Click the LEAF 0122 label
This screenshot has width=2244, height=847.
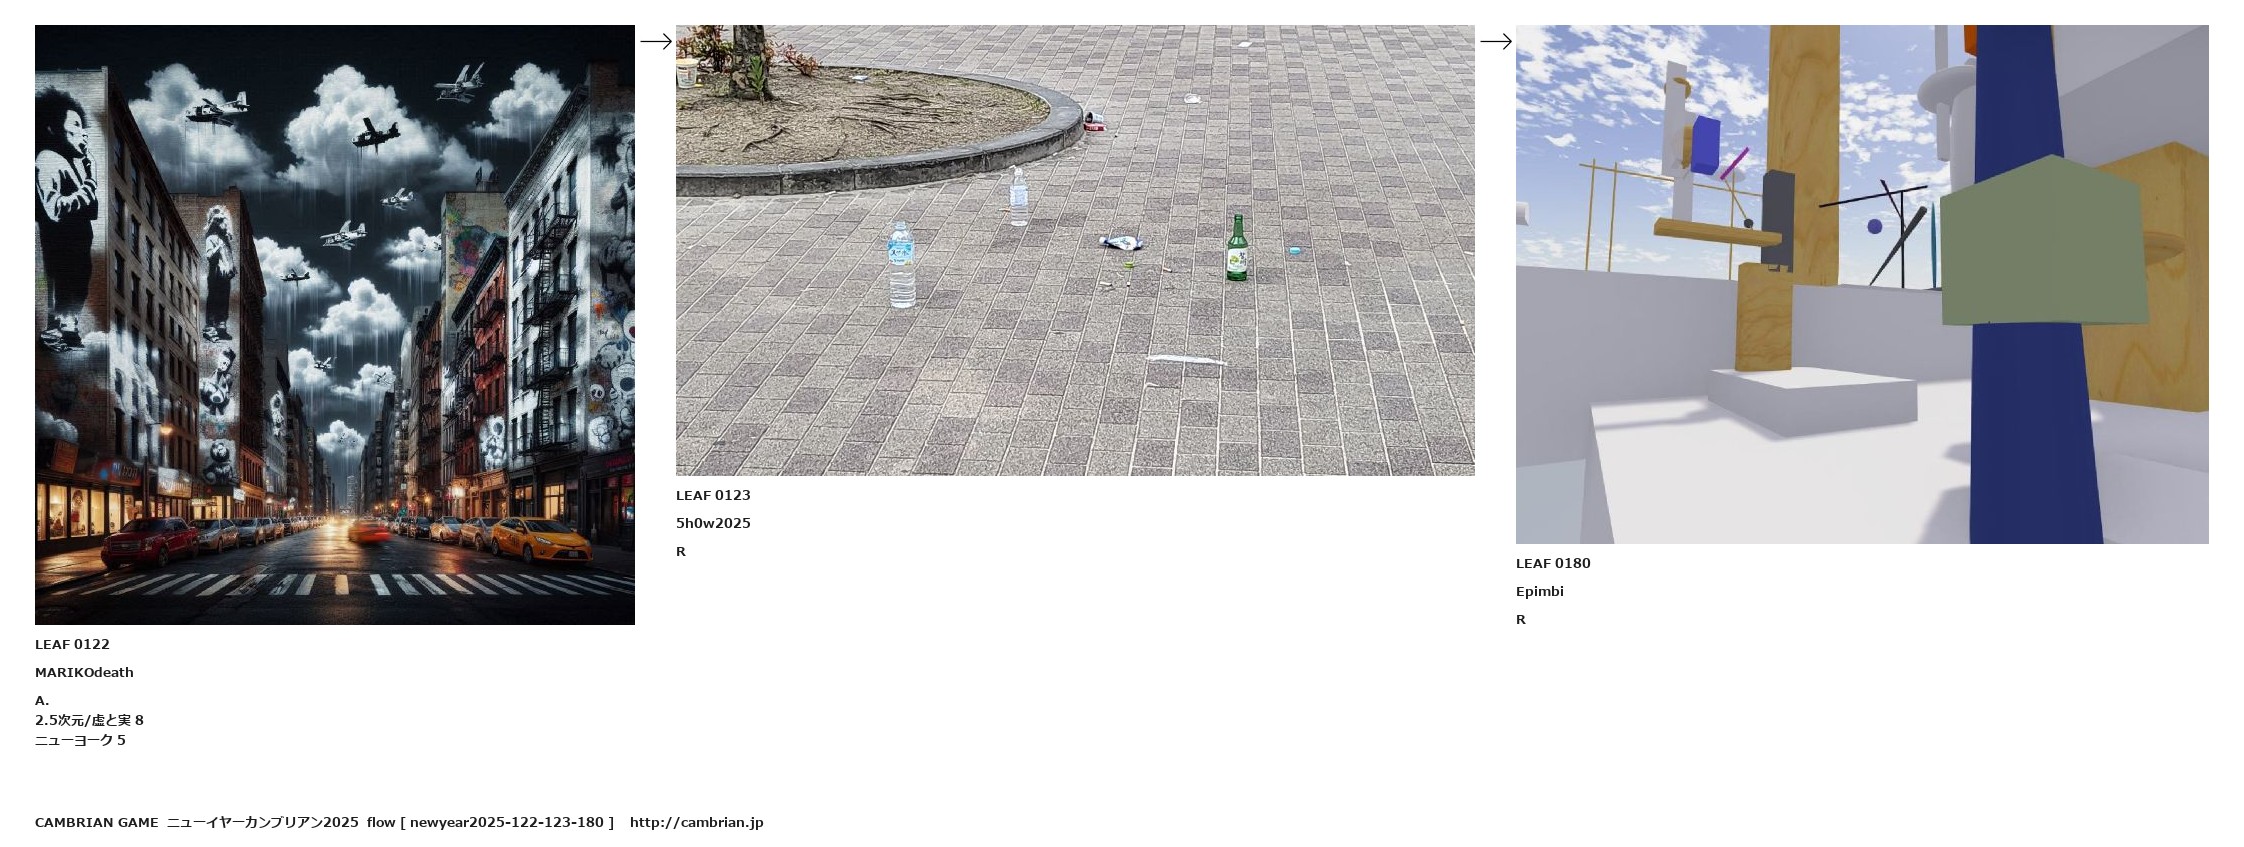(72, 645)
